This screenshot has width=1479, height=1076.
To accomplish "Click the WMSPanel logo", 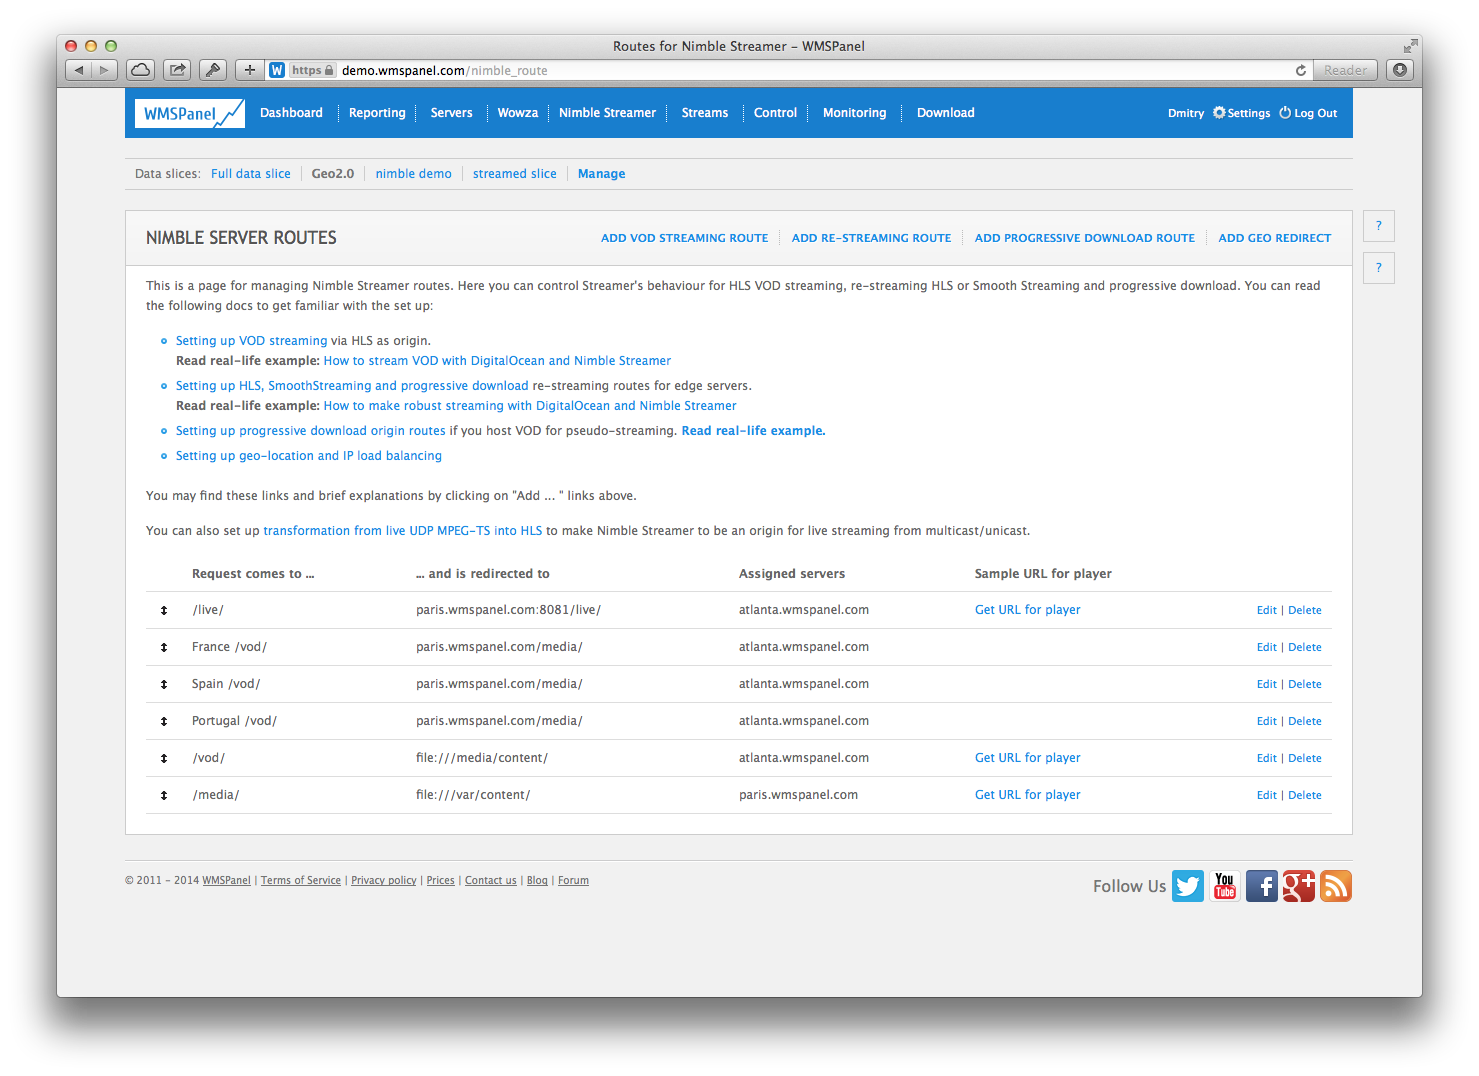I will pyautogui.click(x=189, y=112).
